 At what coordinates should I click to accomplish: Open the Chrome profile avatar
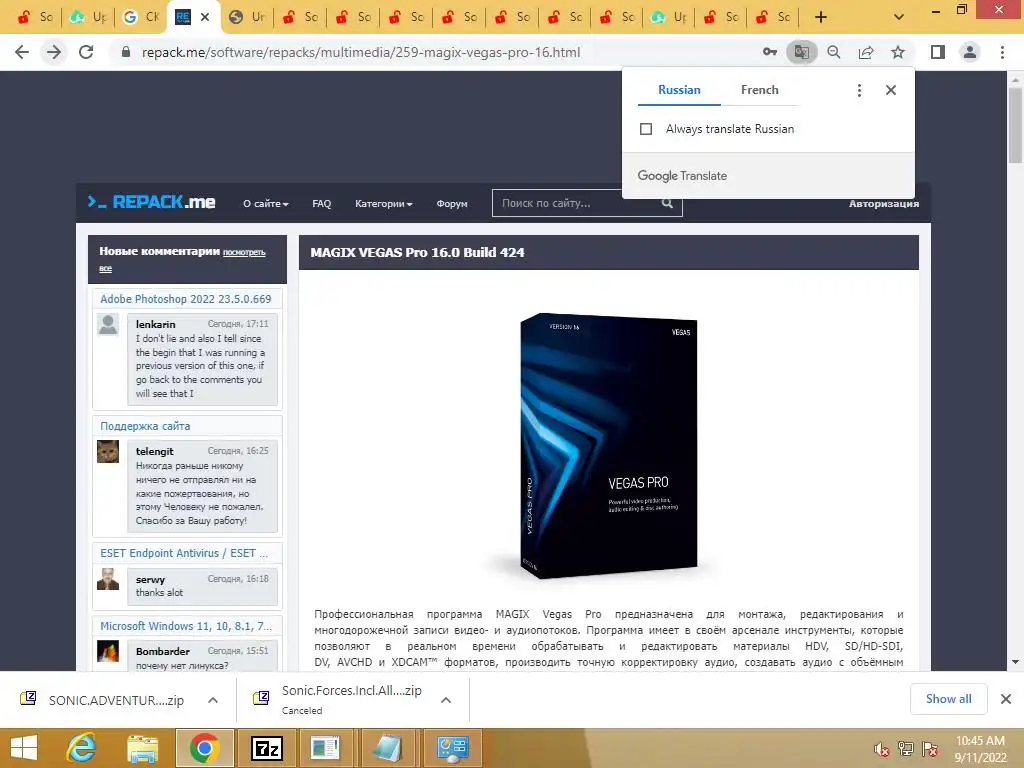click(970, 52)
